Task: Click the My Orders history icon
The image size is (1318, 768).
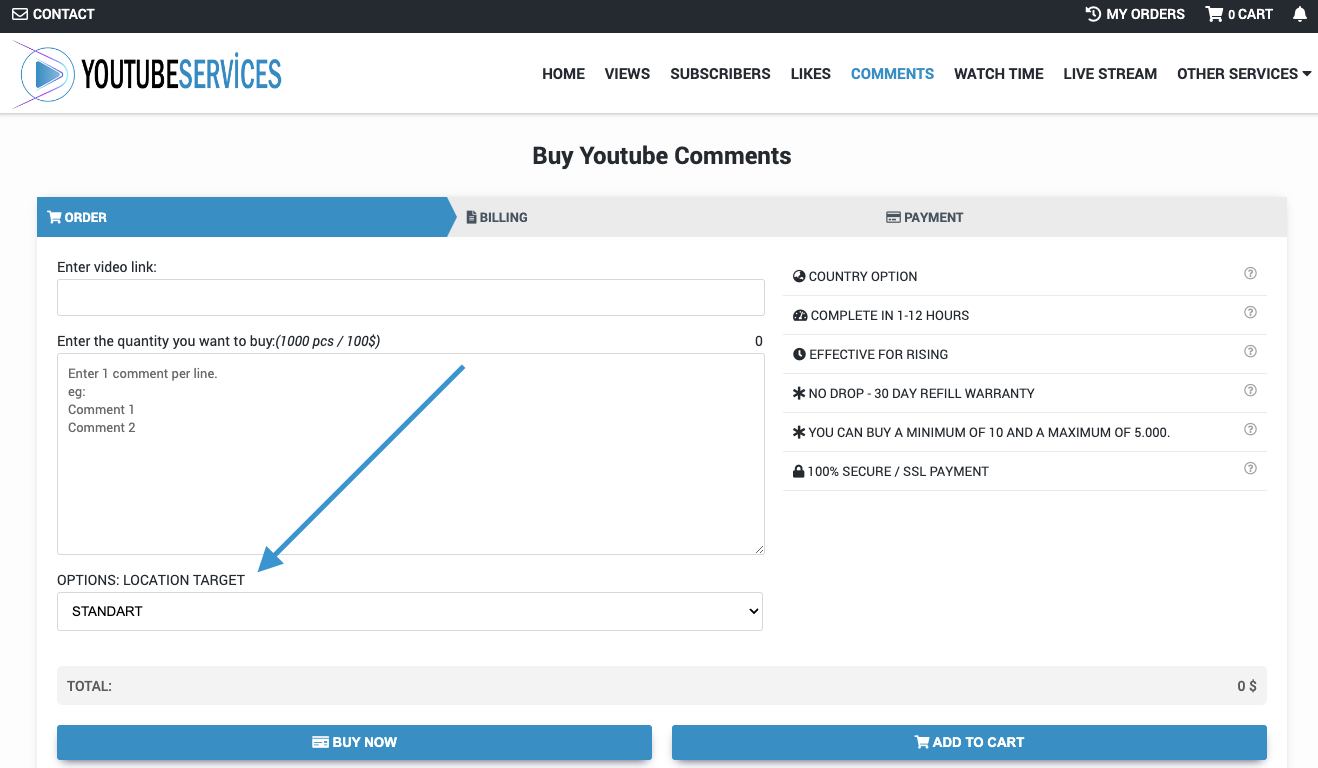Action: coord(1093,14)
